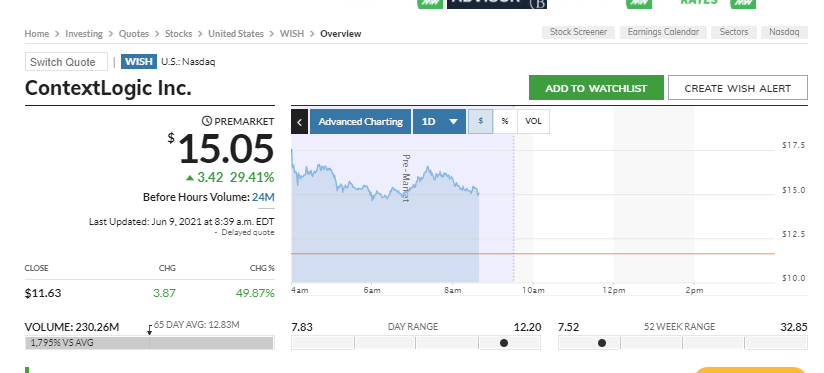Open Advanced Charting
Viewport: 824px width, 373px height.
pos(360,121)
